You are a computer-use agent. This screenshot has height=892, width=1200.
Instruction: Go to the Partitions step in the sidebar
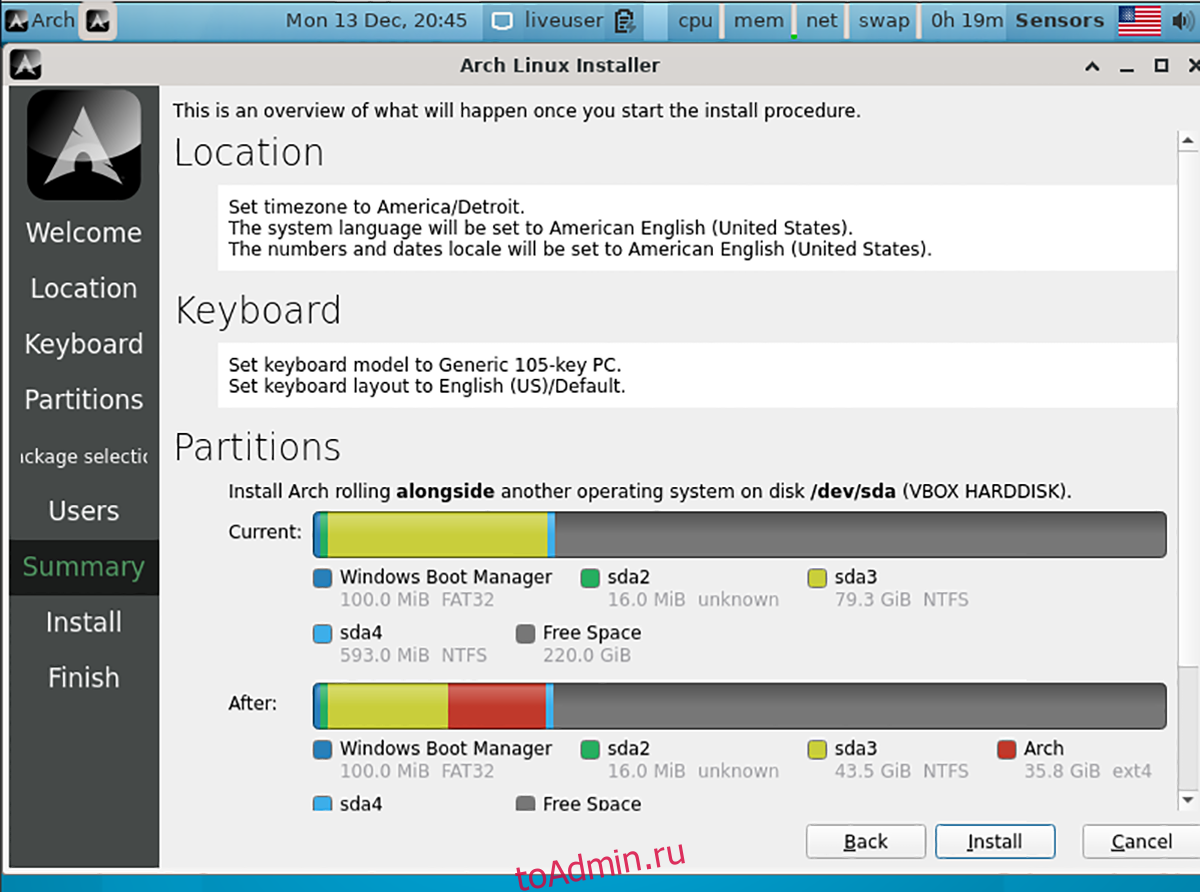[x=84, y=400]
